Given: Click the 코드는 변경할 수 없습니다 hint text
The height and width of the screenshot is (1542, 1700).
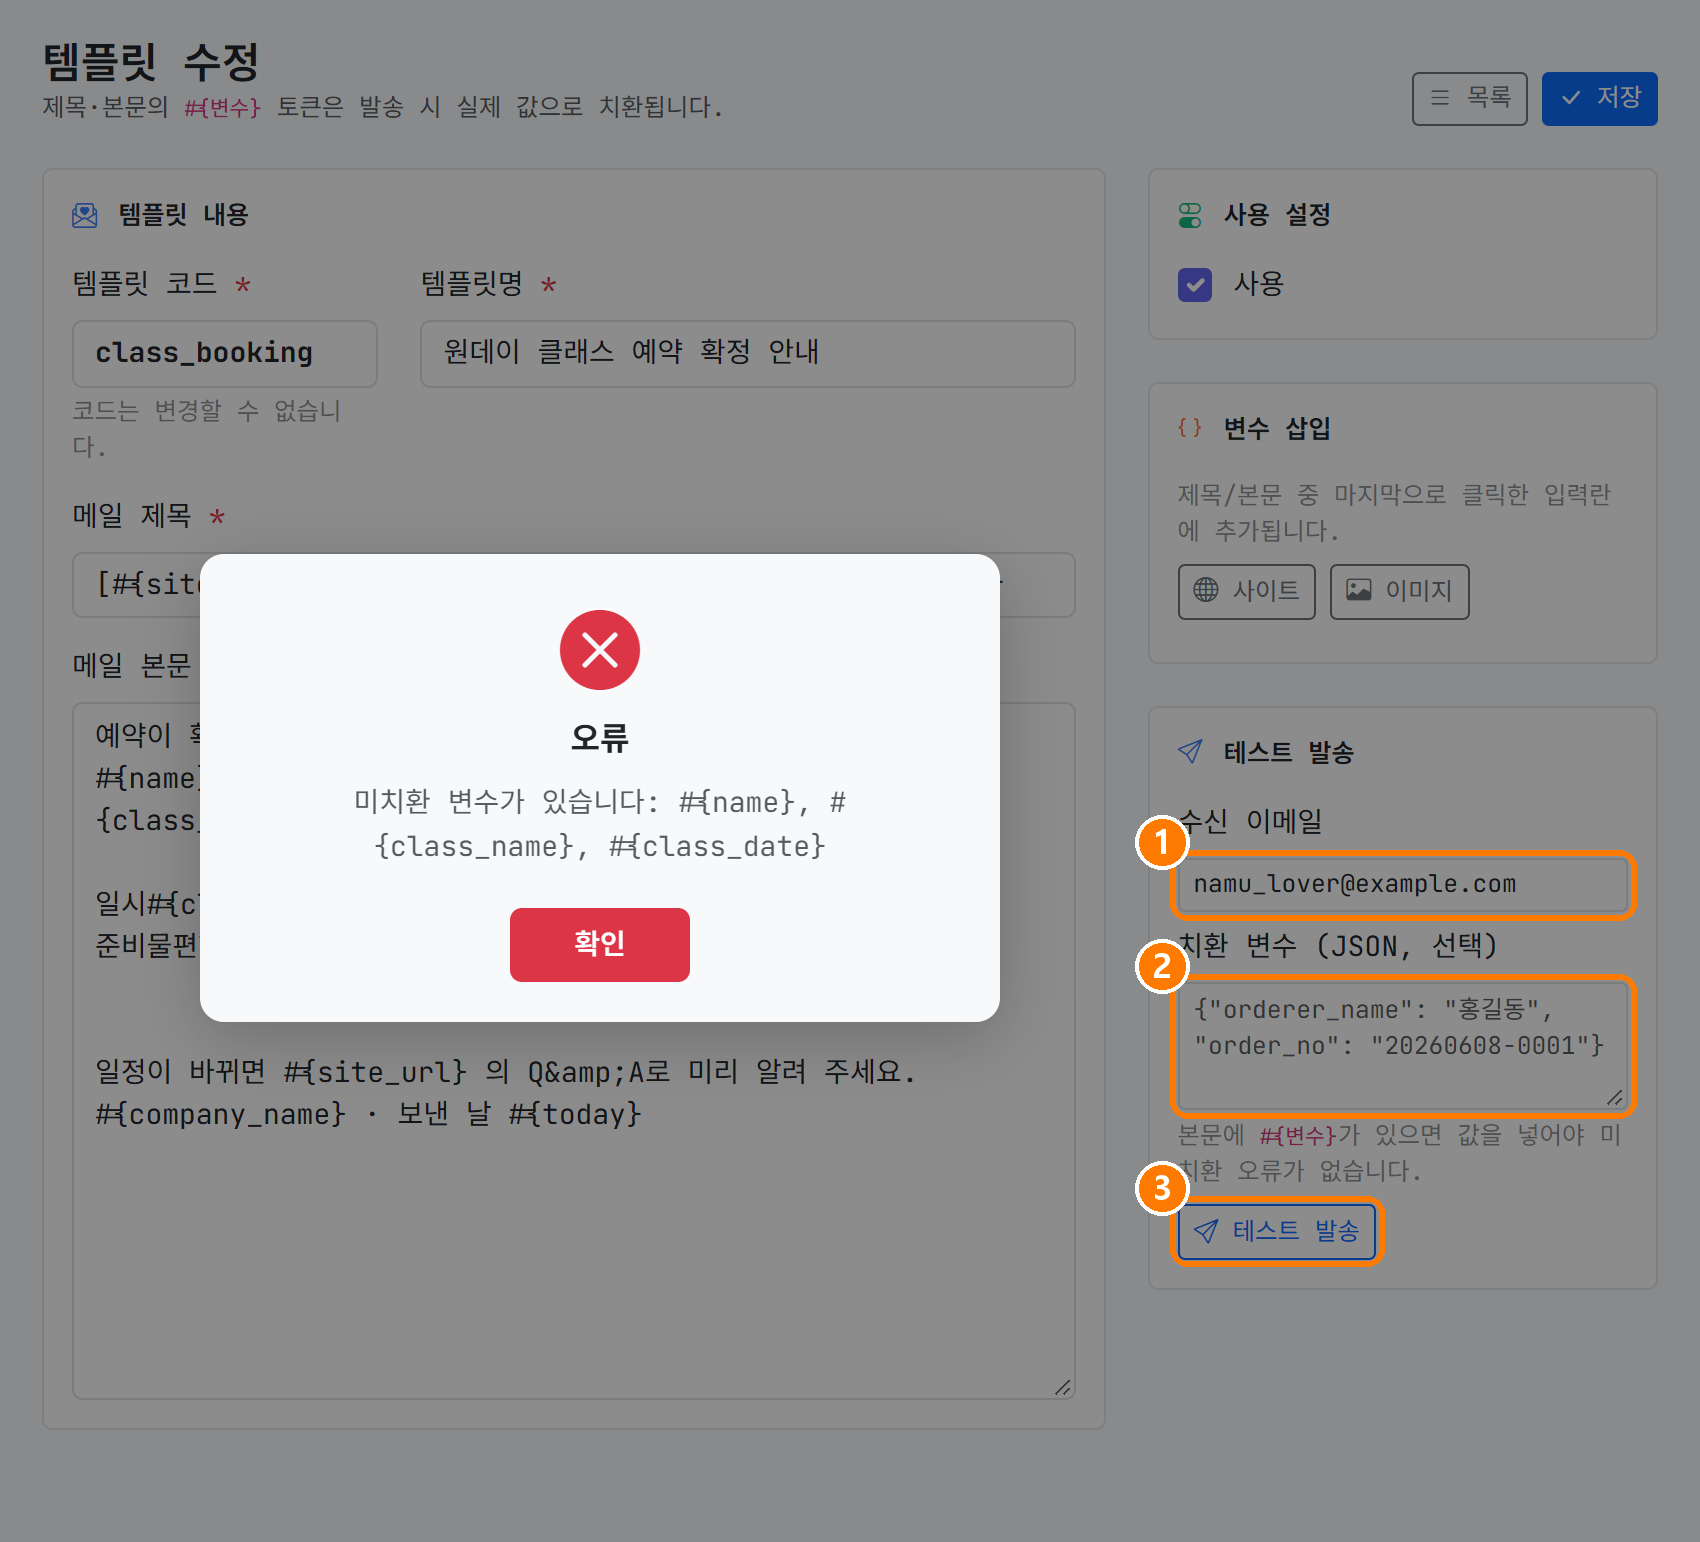Looking at the screenshot, I should [207, 428].
